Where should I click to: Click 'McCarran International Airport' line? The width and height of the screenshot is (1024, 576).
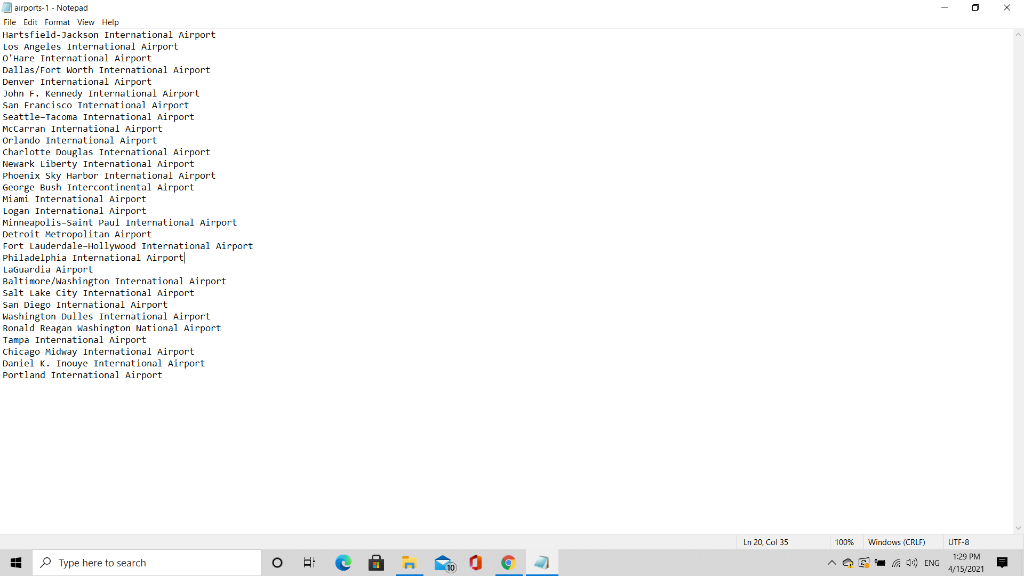coord(82,129)
